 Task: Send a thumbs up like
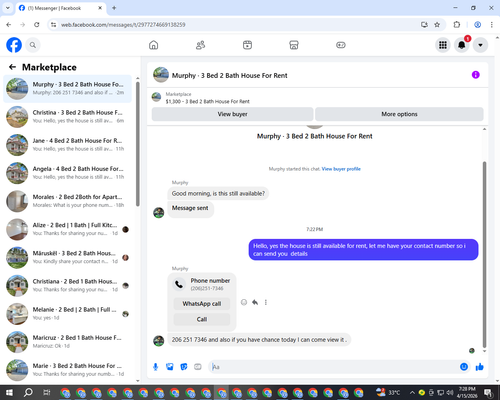click(x=480, y=367)
